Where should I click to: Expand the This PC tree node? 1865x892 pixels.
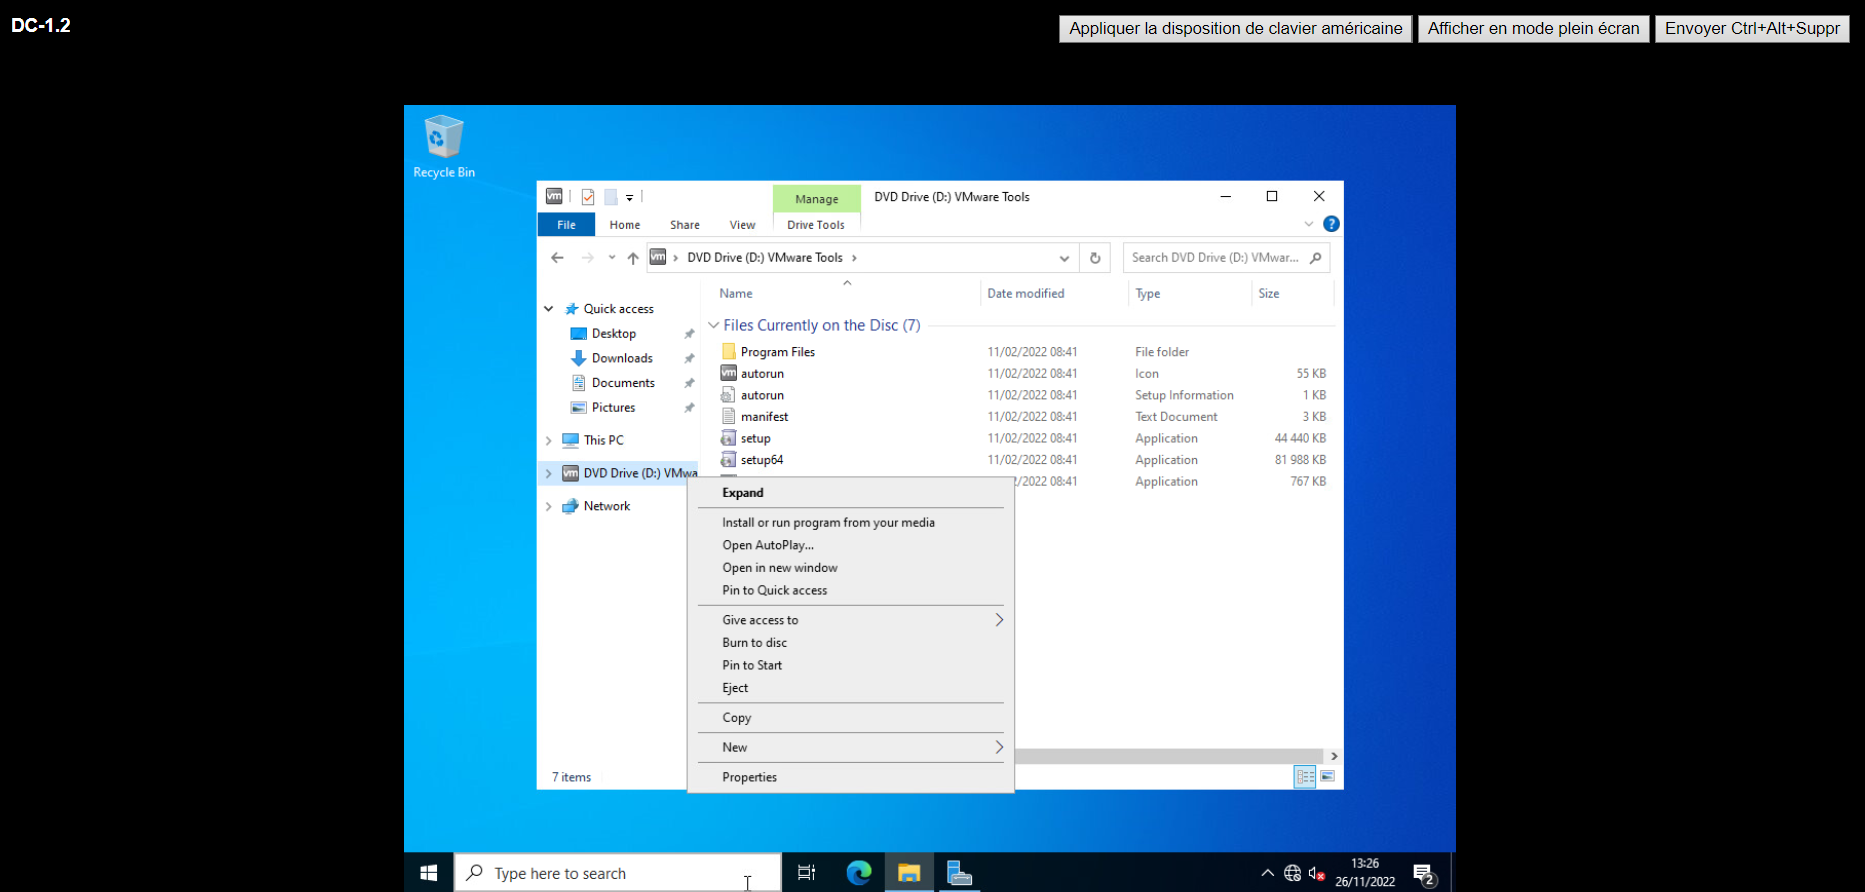pos(549,441)
